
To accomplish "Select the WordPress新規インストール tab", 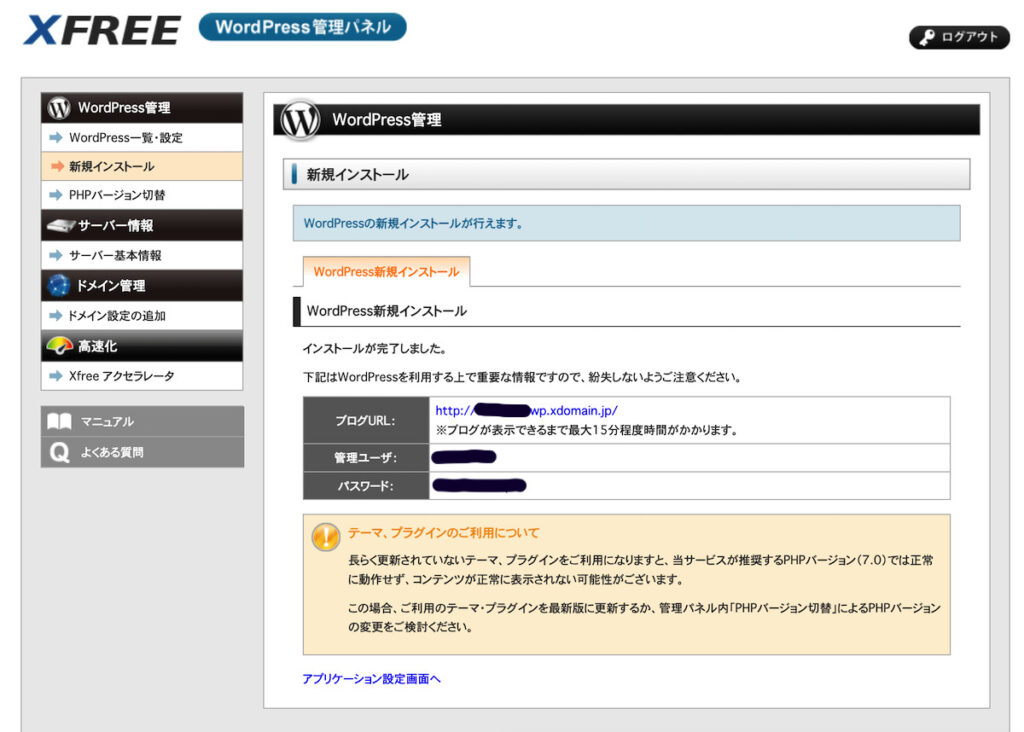I will [386, 272].
